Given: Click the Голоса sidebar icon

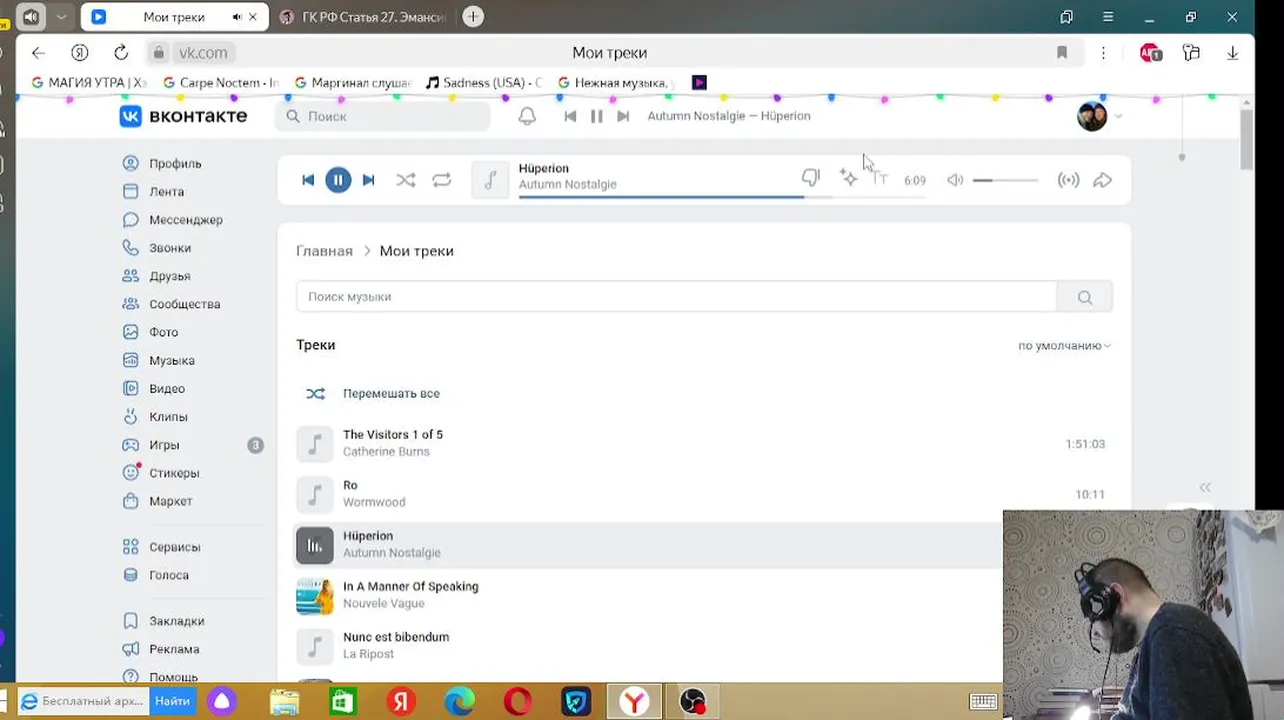Looking at the screenshot, I should click(130, 575).
